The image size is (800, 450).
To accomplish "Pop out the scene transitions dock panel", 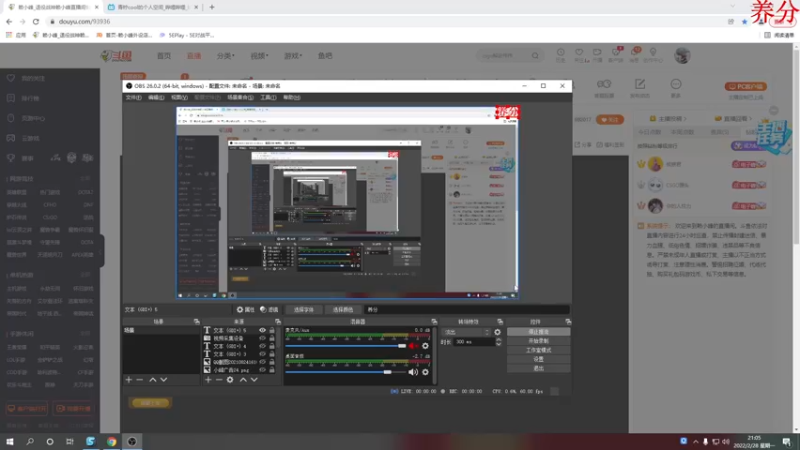I will (x=500, y=322).
